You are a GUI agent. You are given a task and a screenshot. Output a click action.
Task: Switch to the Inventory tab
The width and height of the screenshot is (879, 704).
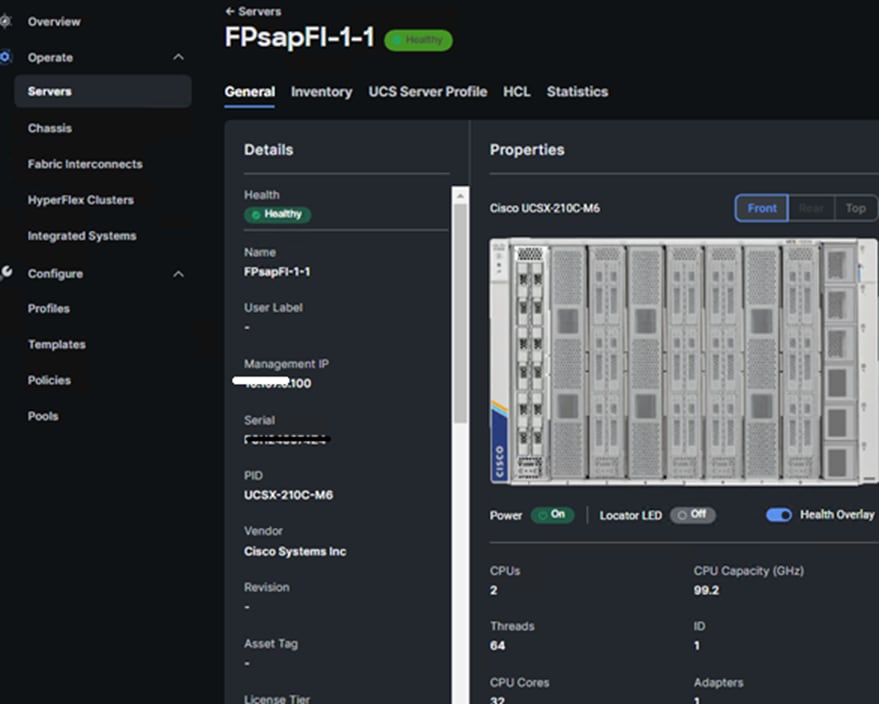click(x=321, y=92)
